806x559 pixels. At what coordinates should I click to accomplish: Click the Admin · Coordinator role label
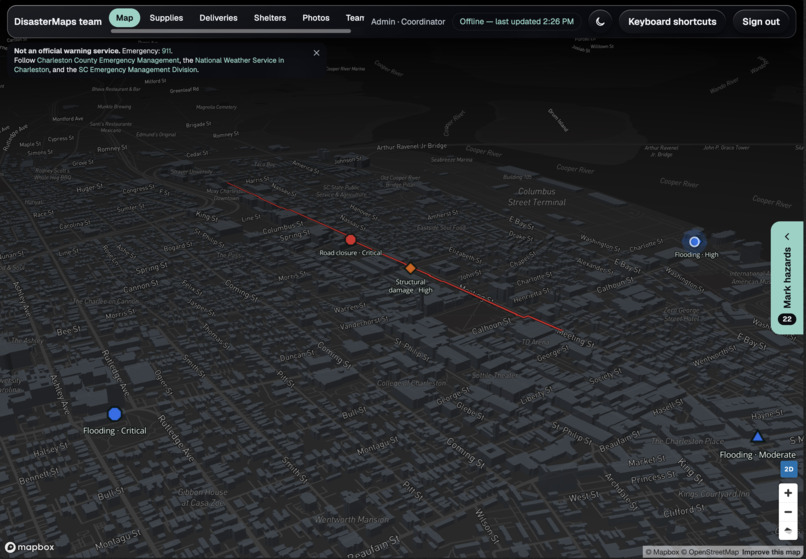(408, 22)
